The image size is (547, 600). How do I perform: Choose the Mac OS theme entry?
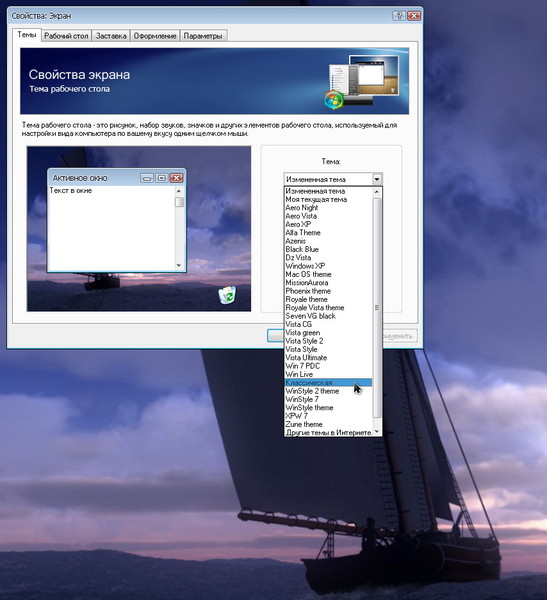pyautogui.click(x=328, y=274)
